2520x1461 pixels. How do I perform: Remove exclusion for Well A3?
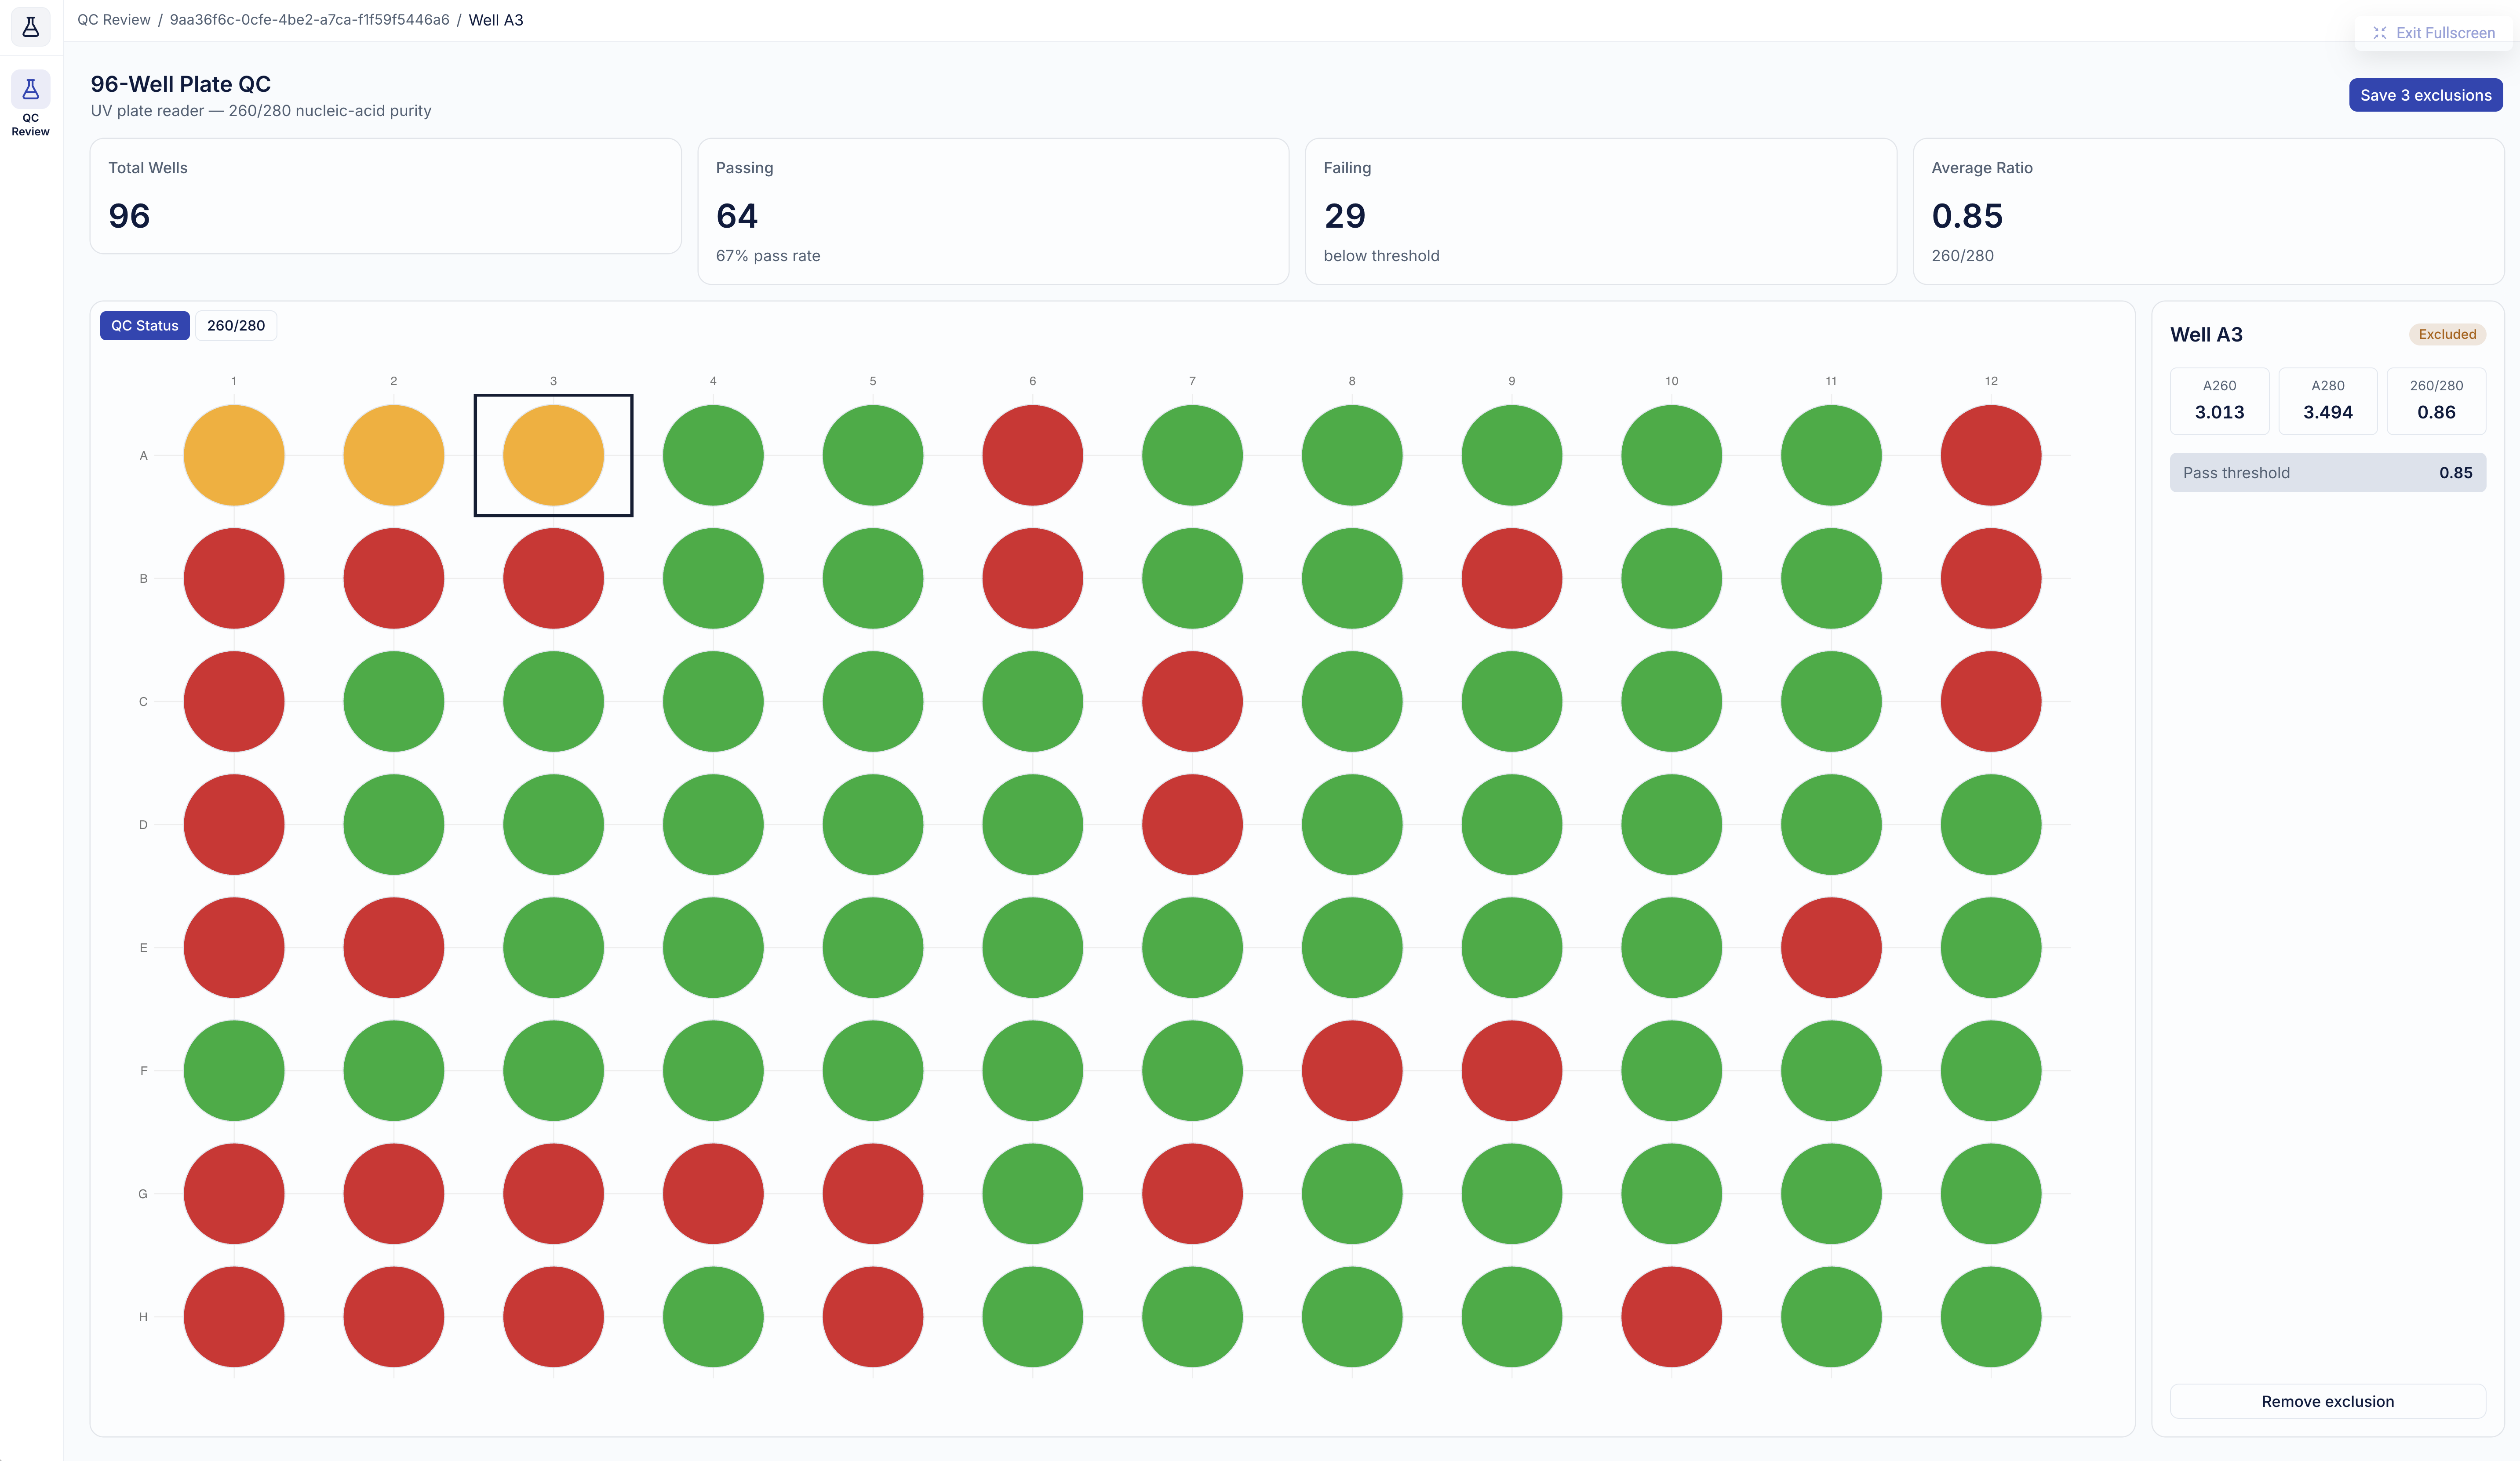[2327, 1401]
